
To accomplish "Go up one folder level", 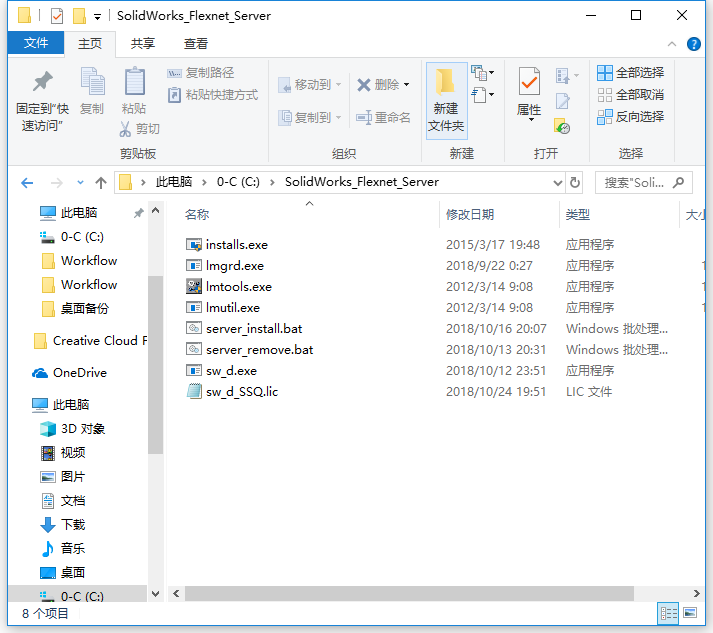I will [101, 183].
